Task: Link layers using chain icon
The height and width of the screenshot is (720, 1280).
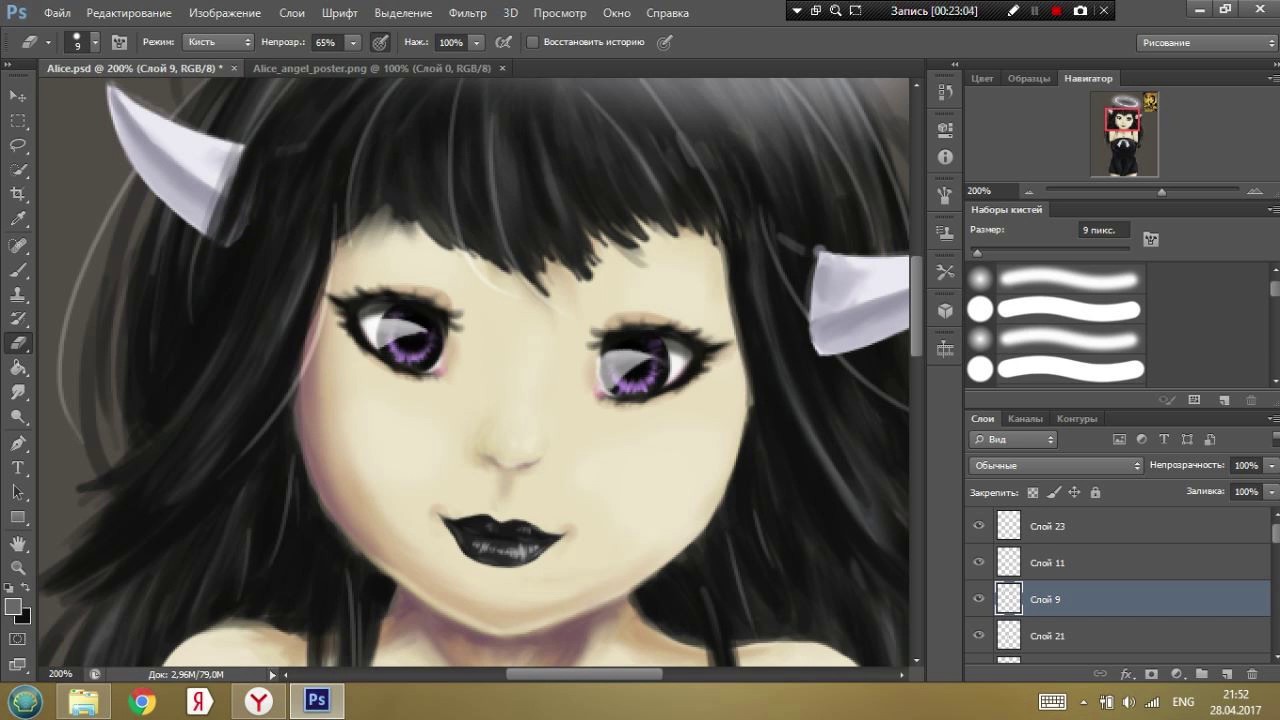Action: [1100, 675]
